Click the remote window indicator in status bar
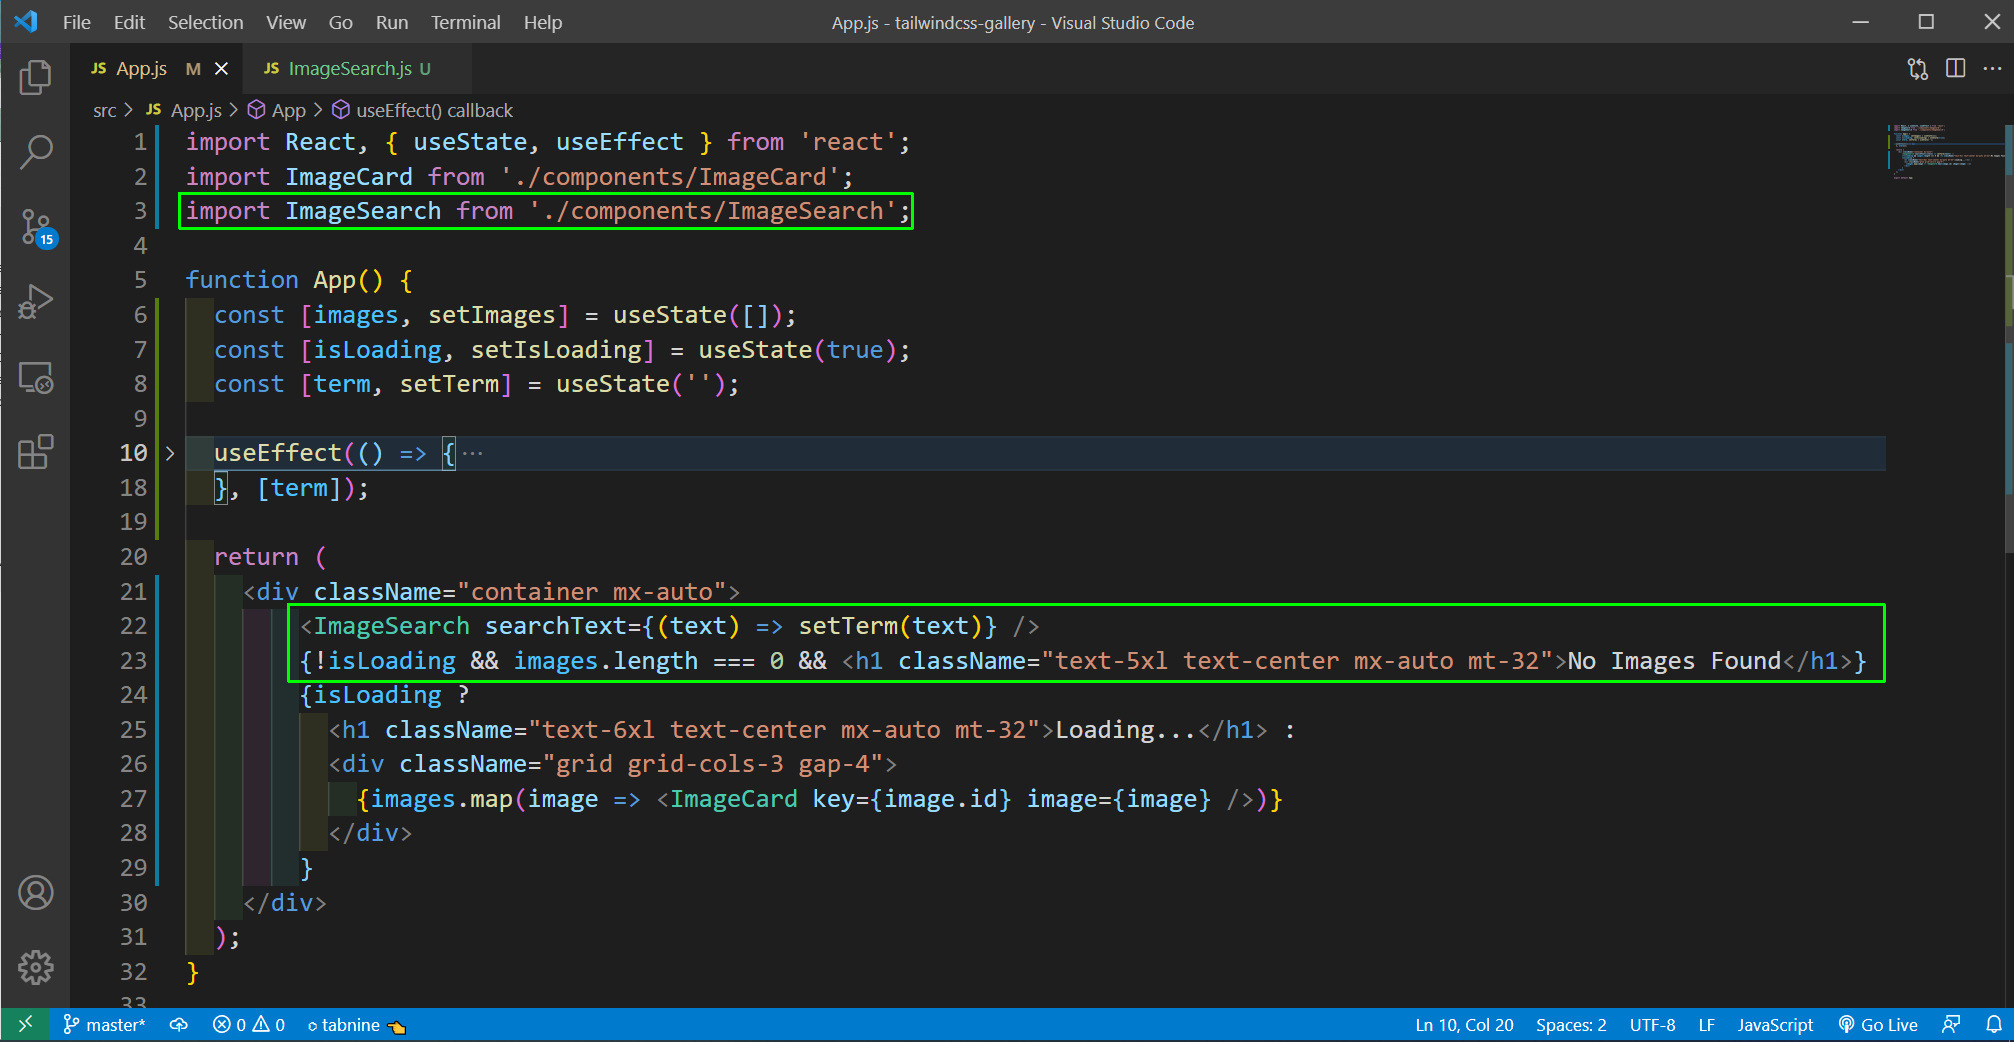Image resolution: width=2014 pixels, height=1042 pixels. coord(25,1025)
